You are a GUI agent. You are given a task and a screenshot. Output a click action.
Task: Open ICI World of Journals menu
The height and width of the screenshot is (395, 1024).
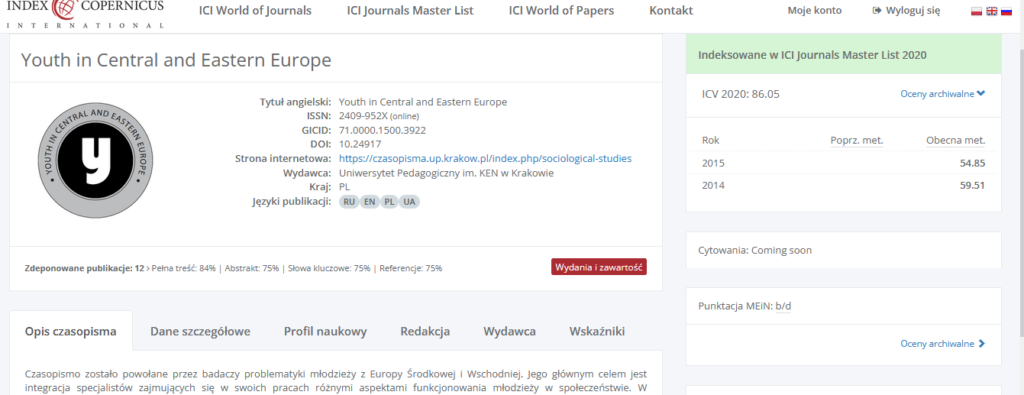[x=255, y=10]
